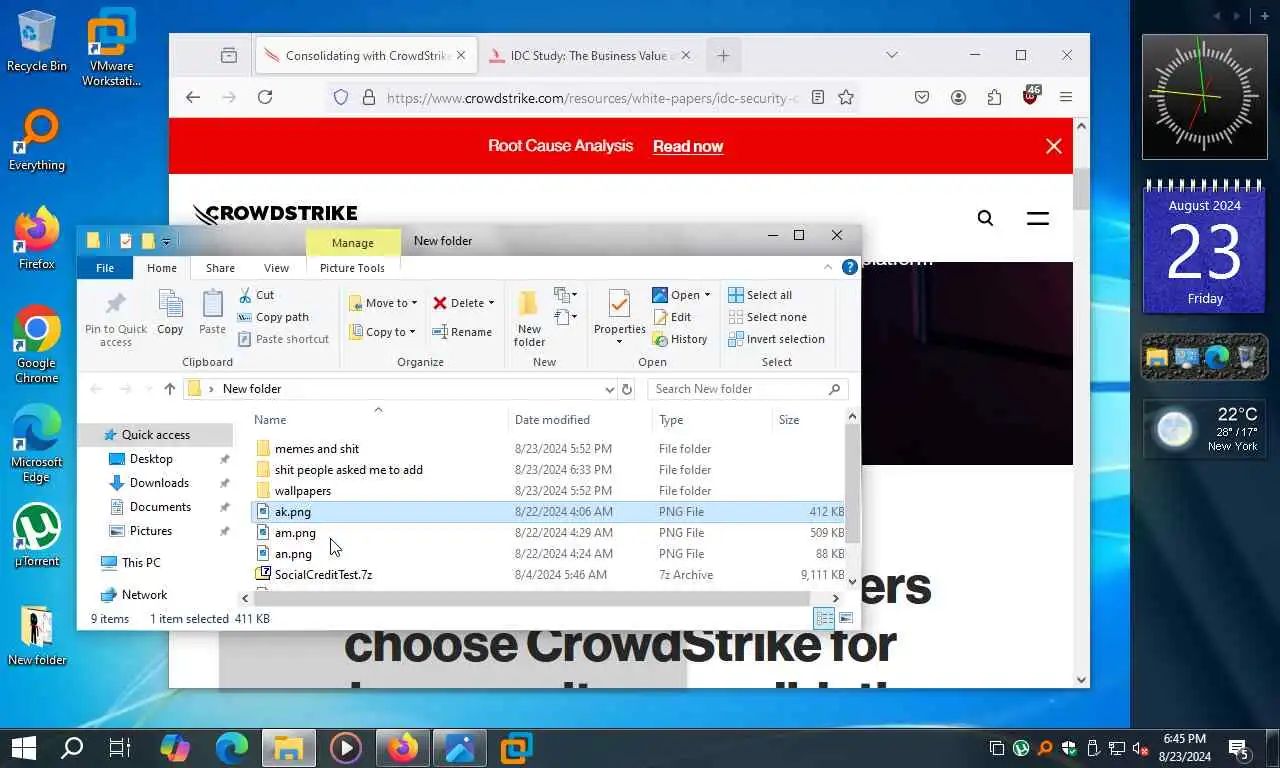Click the Search New folder box
The width and height of the screenshot is (1280, 768).
[748, 389]
